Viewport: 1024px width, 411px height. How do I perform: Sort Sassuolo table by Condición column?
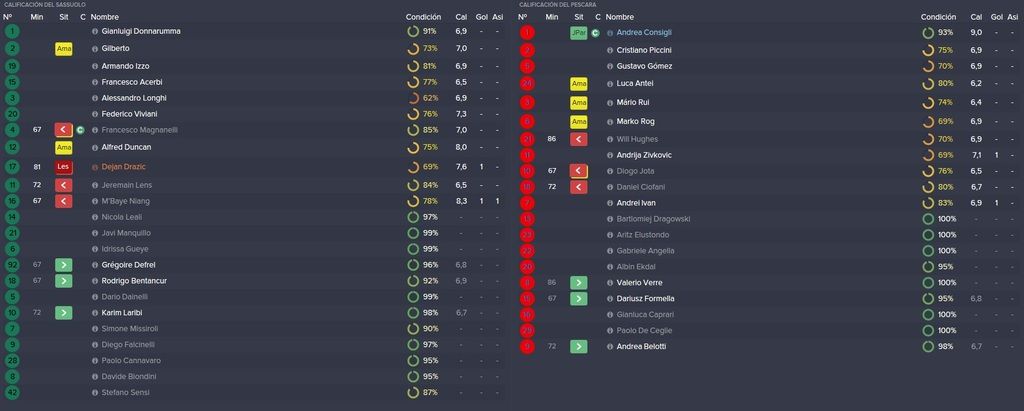423,17
